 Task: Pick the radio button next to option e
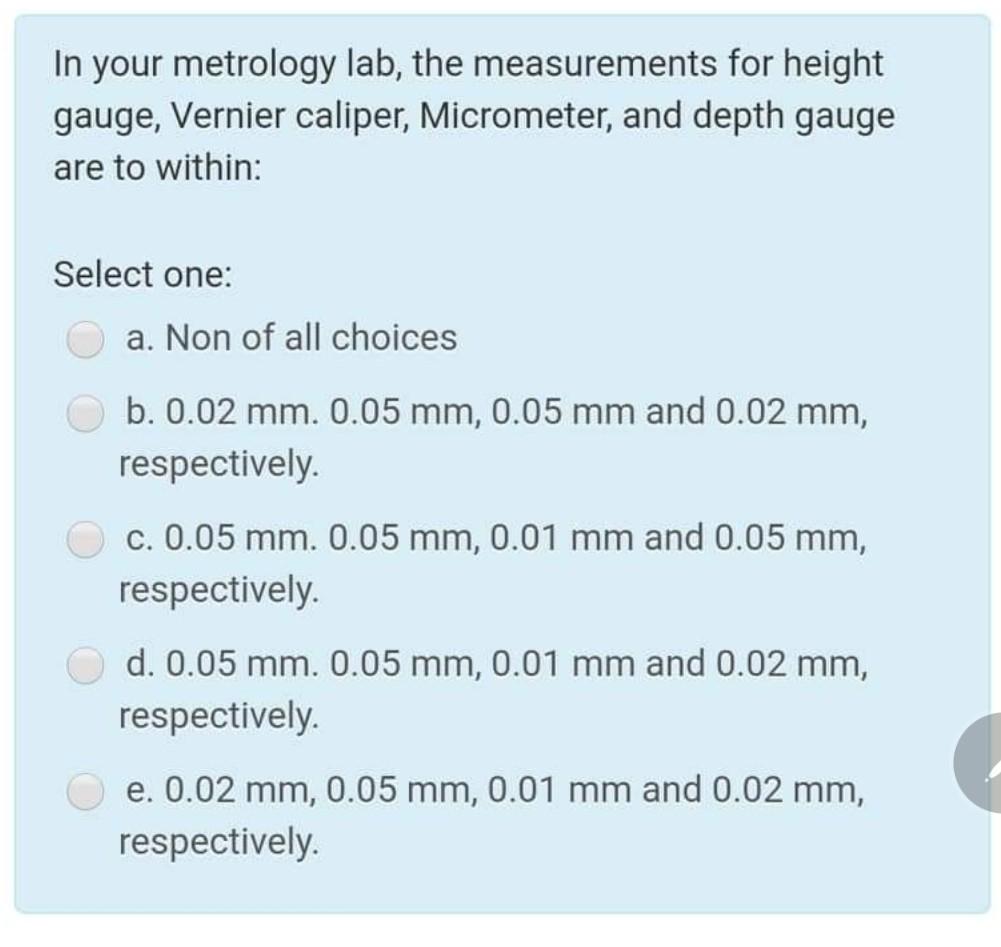85,792
